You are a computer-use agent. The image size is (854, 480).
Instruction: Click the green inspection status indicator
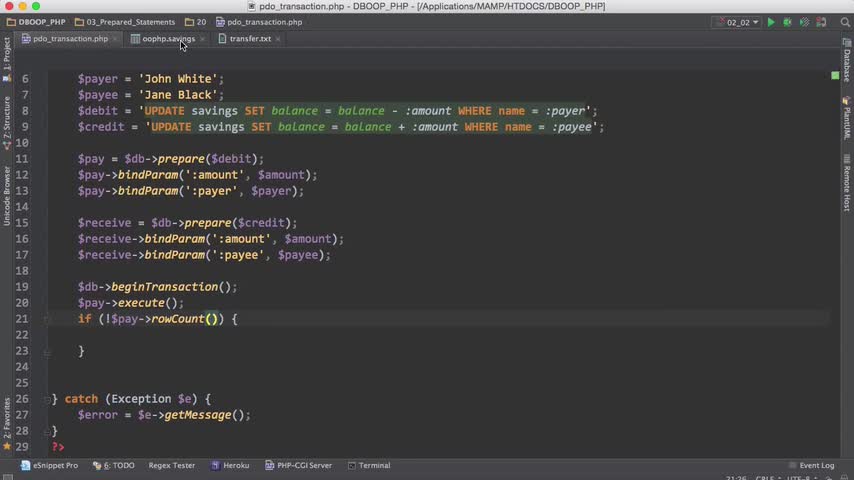(x=835, y=76)
